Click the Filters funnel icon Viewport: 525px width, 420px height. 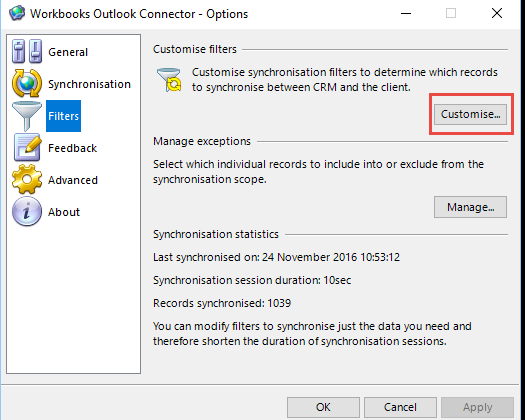coord(27,116)
